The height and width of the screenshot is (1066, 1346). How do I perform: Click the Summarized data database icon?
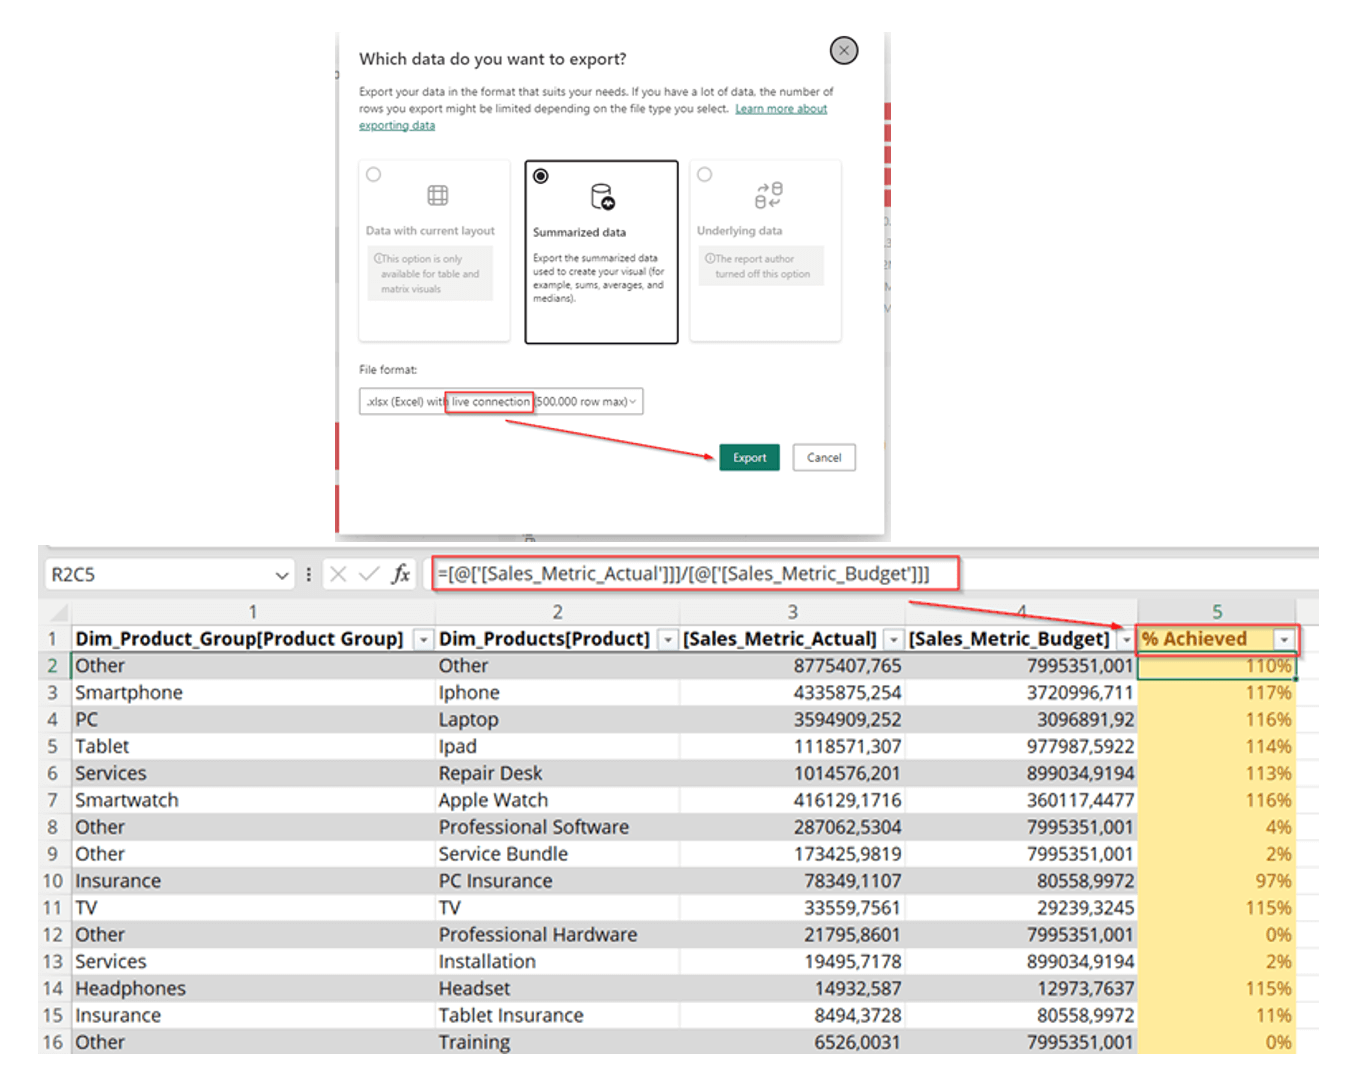pos(602,196)
